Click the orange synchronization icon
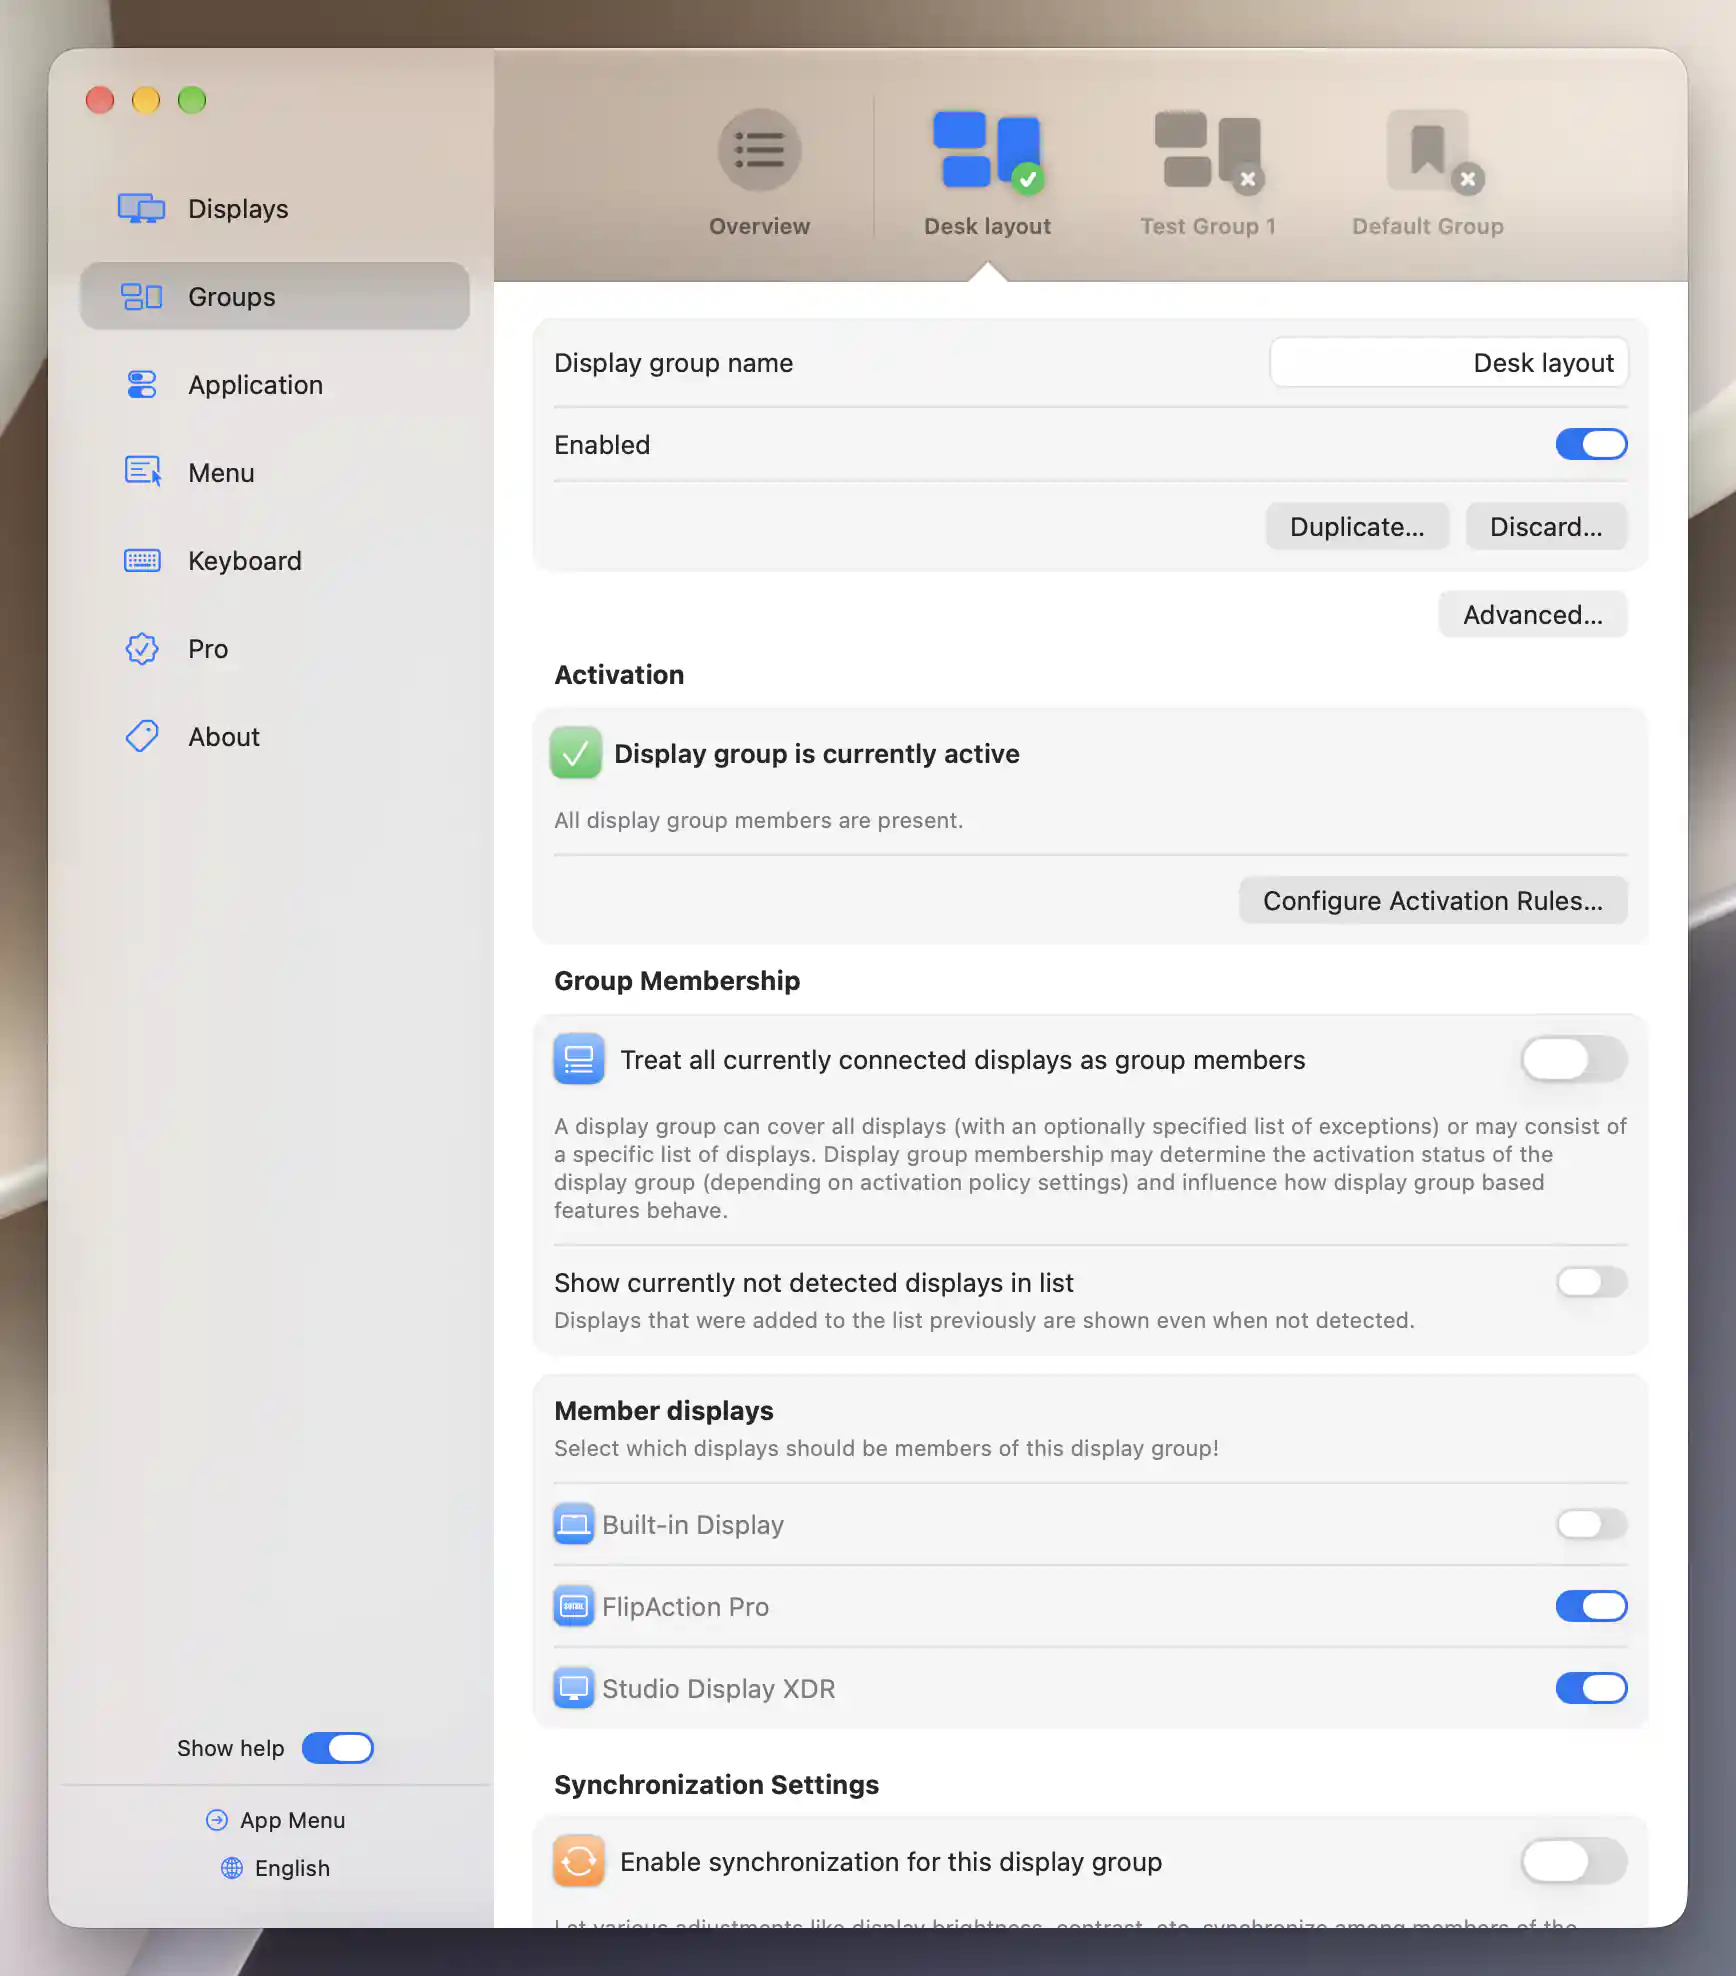This screenshot has width=1736, height=1976. 579,1861
